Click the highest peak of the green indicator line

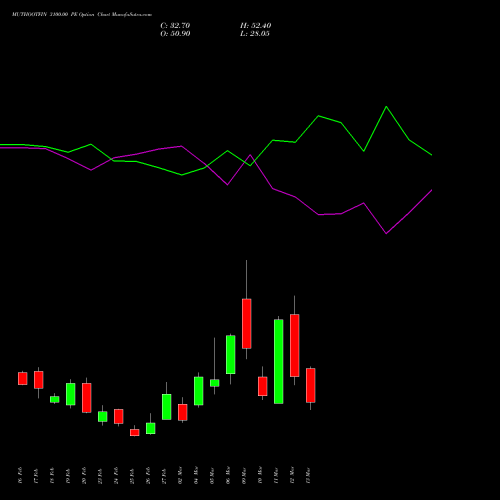point(386,107)
